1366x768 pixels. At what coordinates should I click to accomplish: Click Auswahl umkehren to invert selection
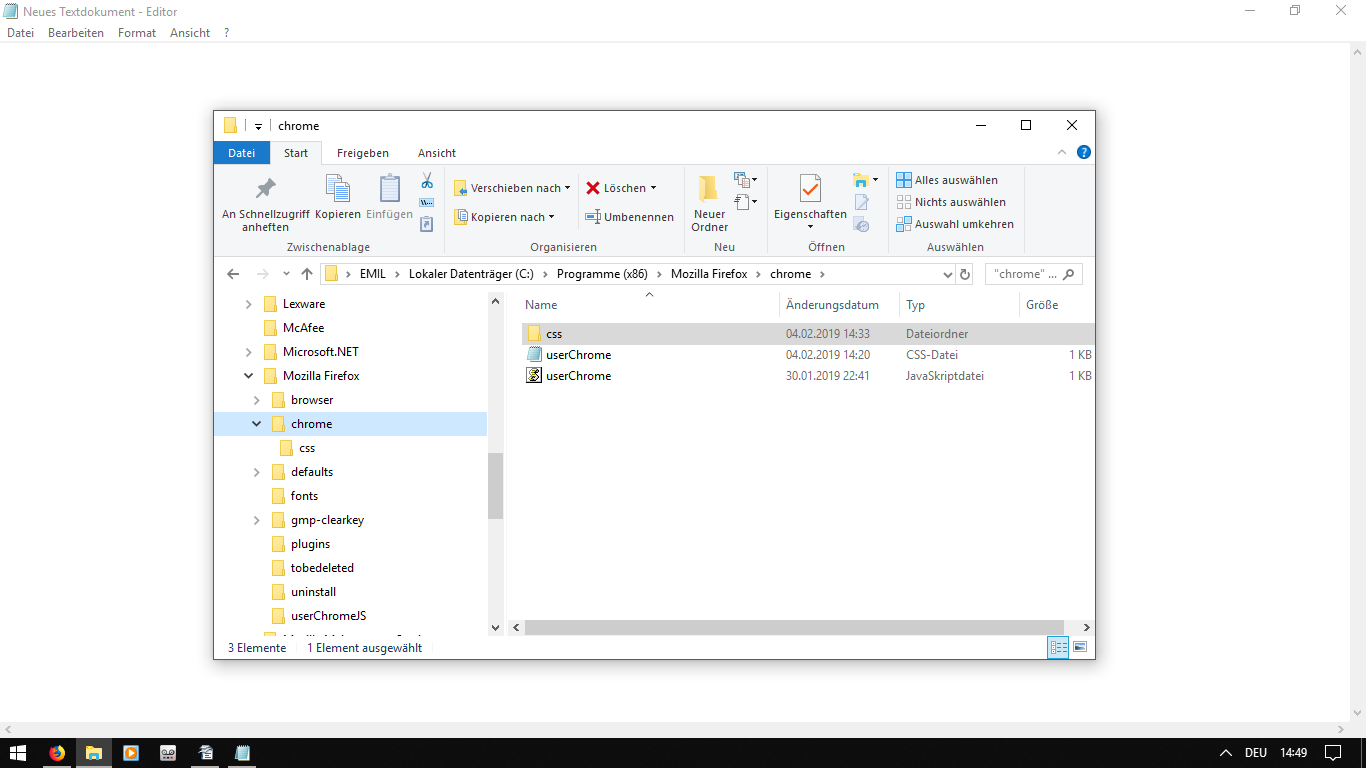pos(955,224)
